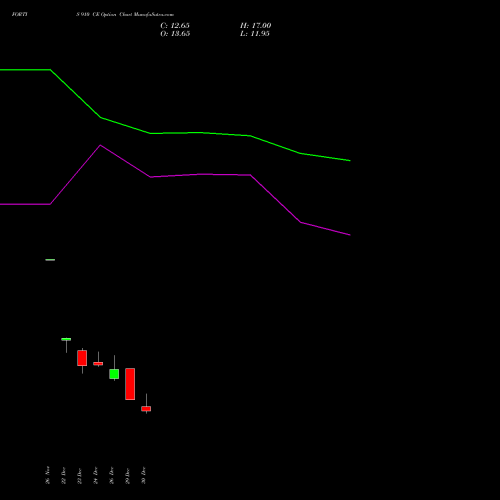This screenshot has width=500, height=500.
Task: Select the 26 Nov date label
Action: [x=48, y=475]
